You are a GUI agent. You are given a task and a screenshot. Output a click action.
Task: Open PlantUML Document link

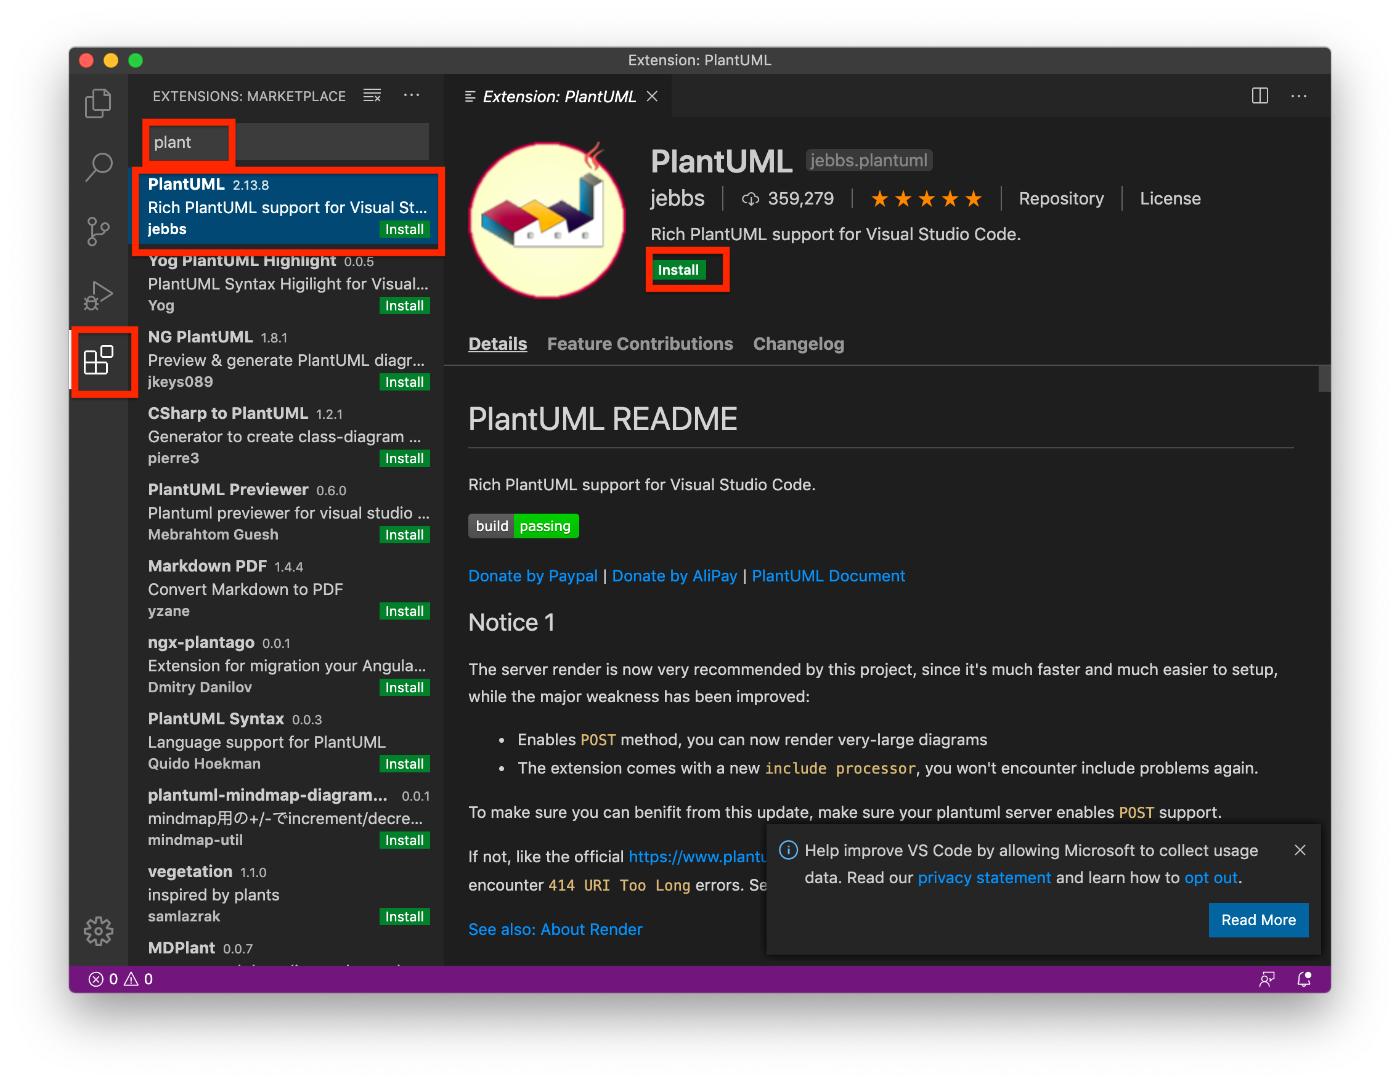point(828,576)
